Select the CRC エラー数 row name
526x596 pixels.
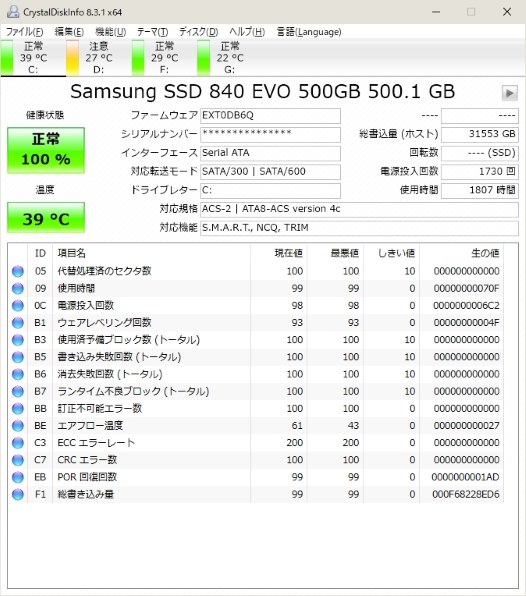click(x=87, y=460)
